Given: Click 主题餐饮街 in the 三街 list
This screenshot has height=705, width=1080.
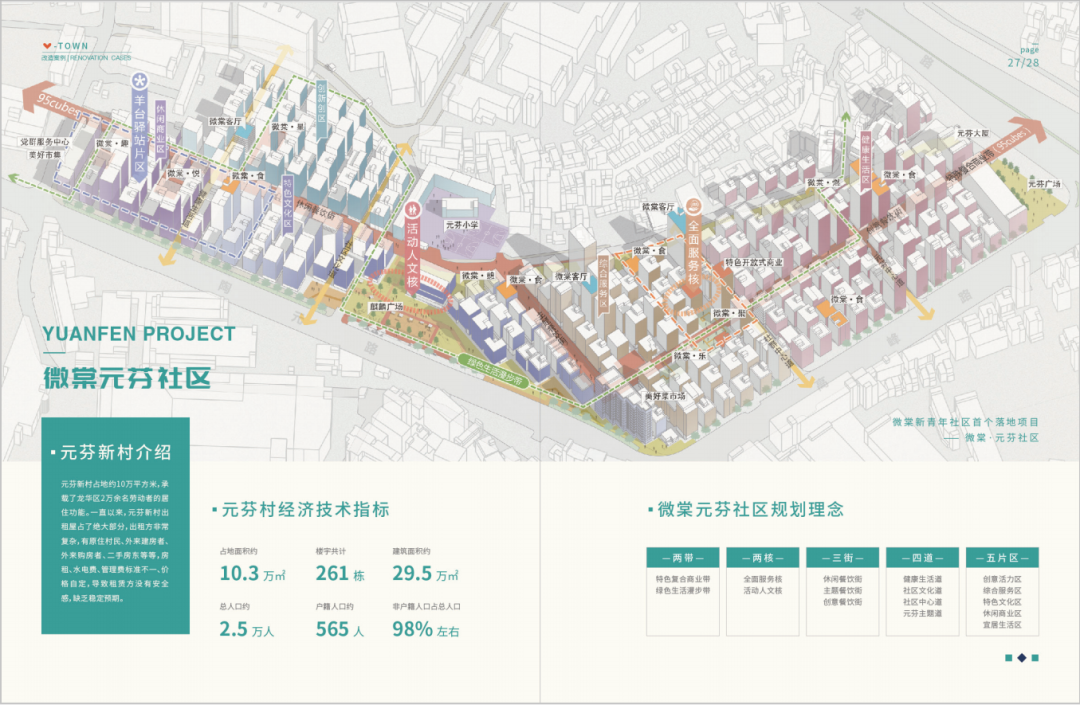Looking at the screenshot, I should [842, 591].
